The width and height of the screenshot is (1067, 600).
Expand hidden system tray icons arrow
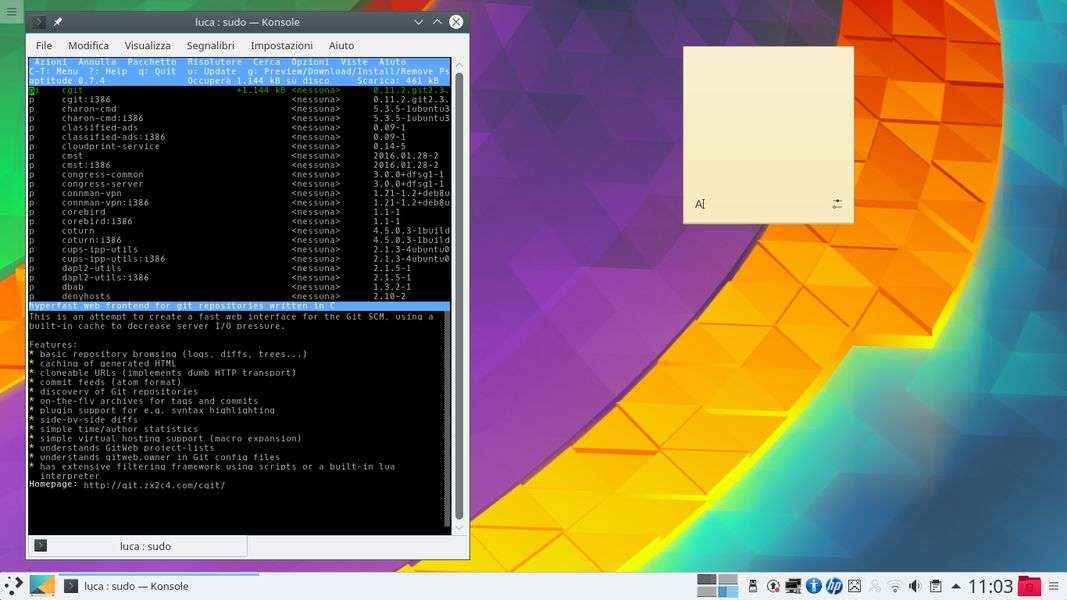point(956,586)
